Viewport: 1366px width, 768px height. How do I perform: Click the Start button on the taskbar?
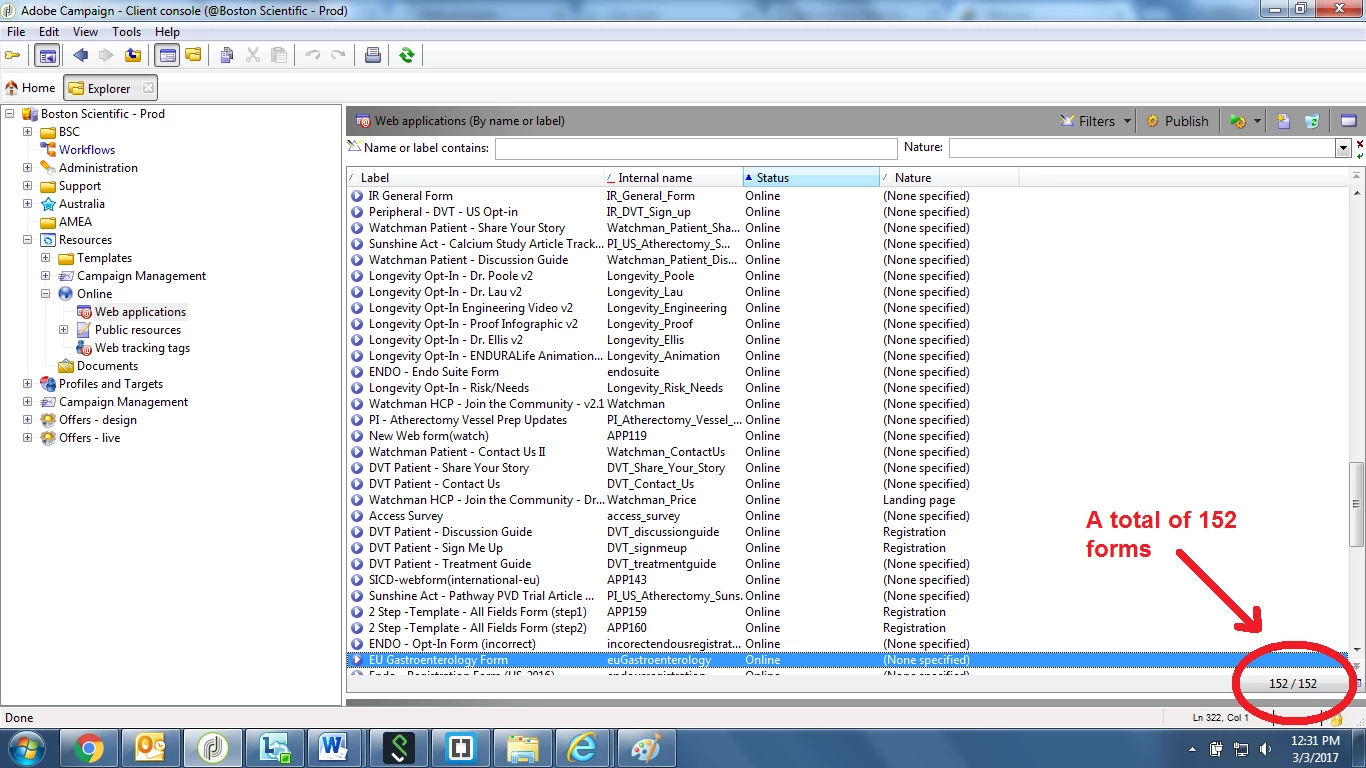(x=25, y=748)
